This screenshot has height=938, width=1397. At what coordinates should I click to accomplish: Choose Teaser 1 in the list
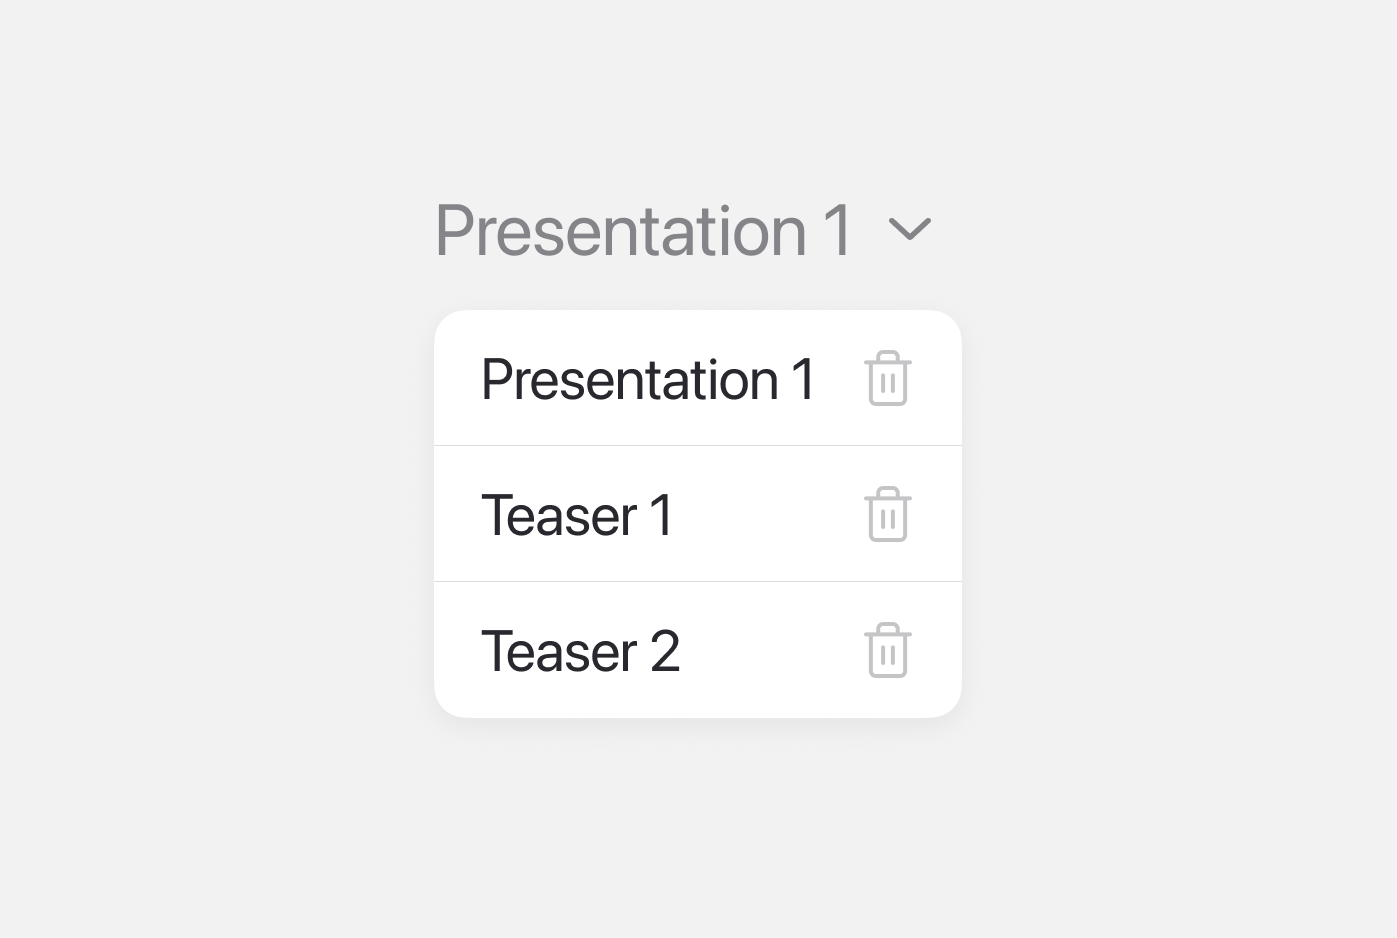(x=577, y=516)
